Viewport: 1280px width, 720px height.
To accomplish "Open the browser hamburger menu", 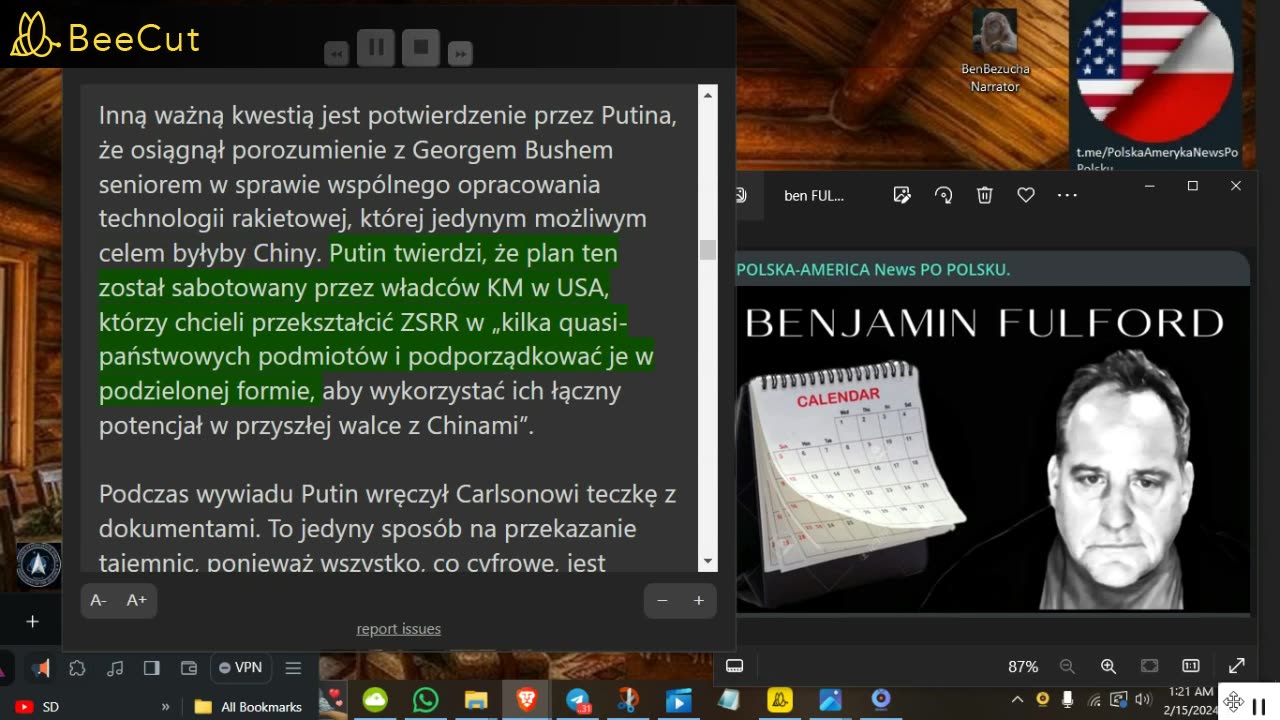I will (x=293, y=668).
